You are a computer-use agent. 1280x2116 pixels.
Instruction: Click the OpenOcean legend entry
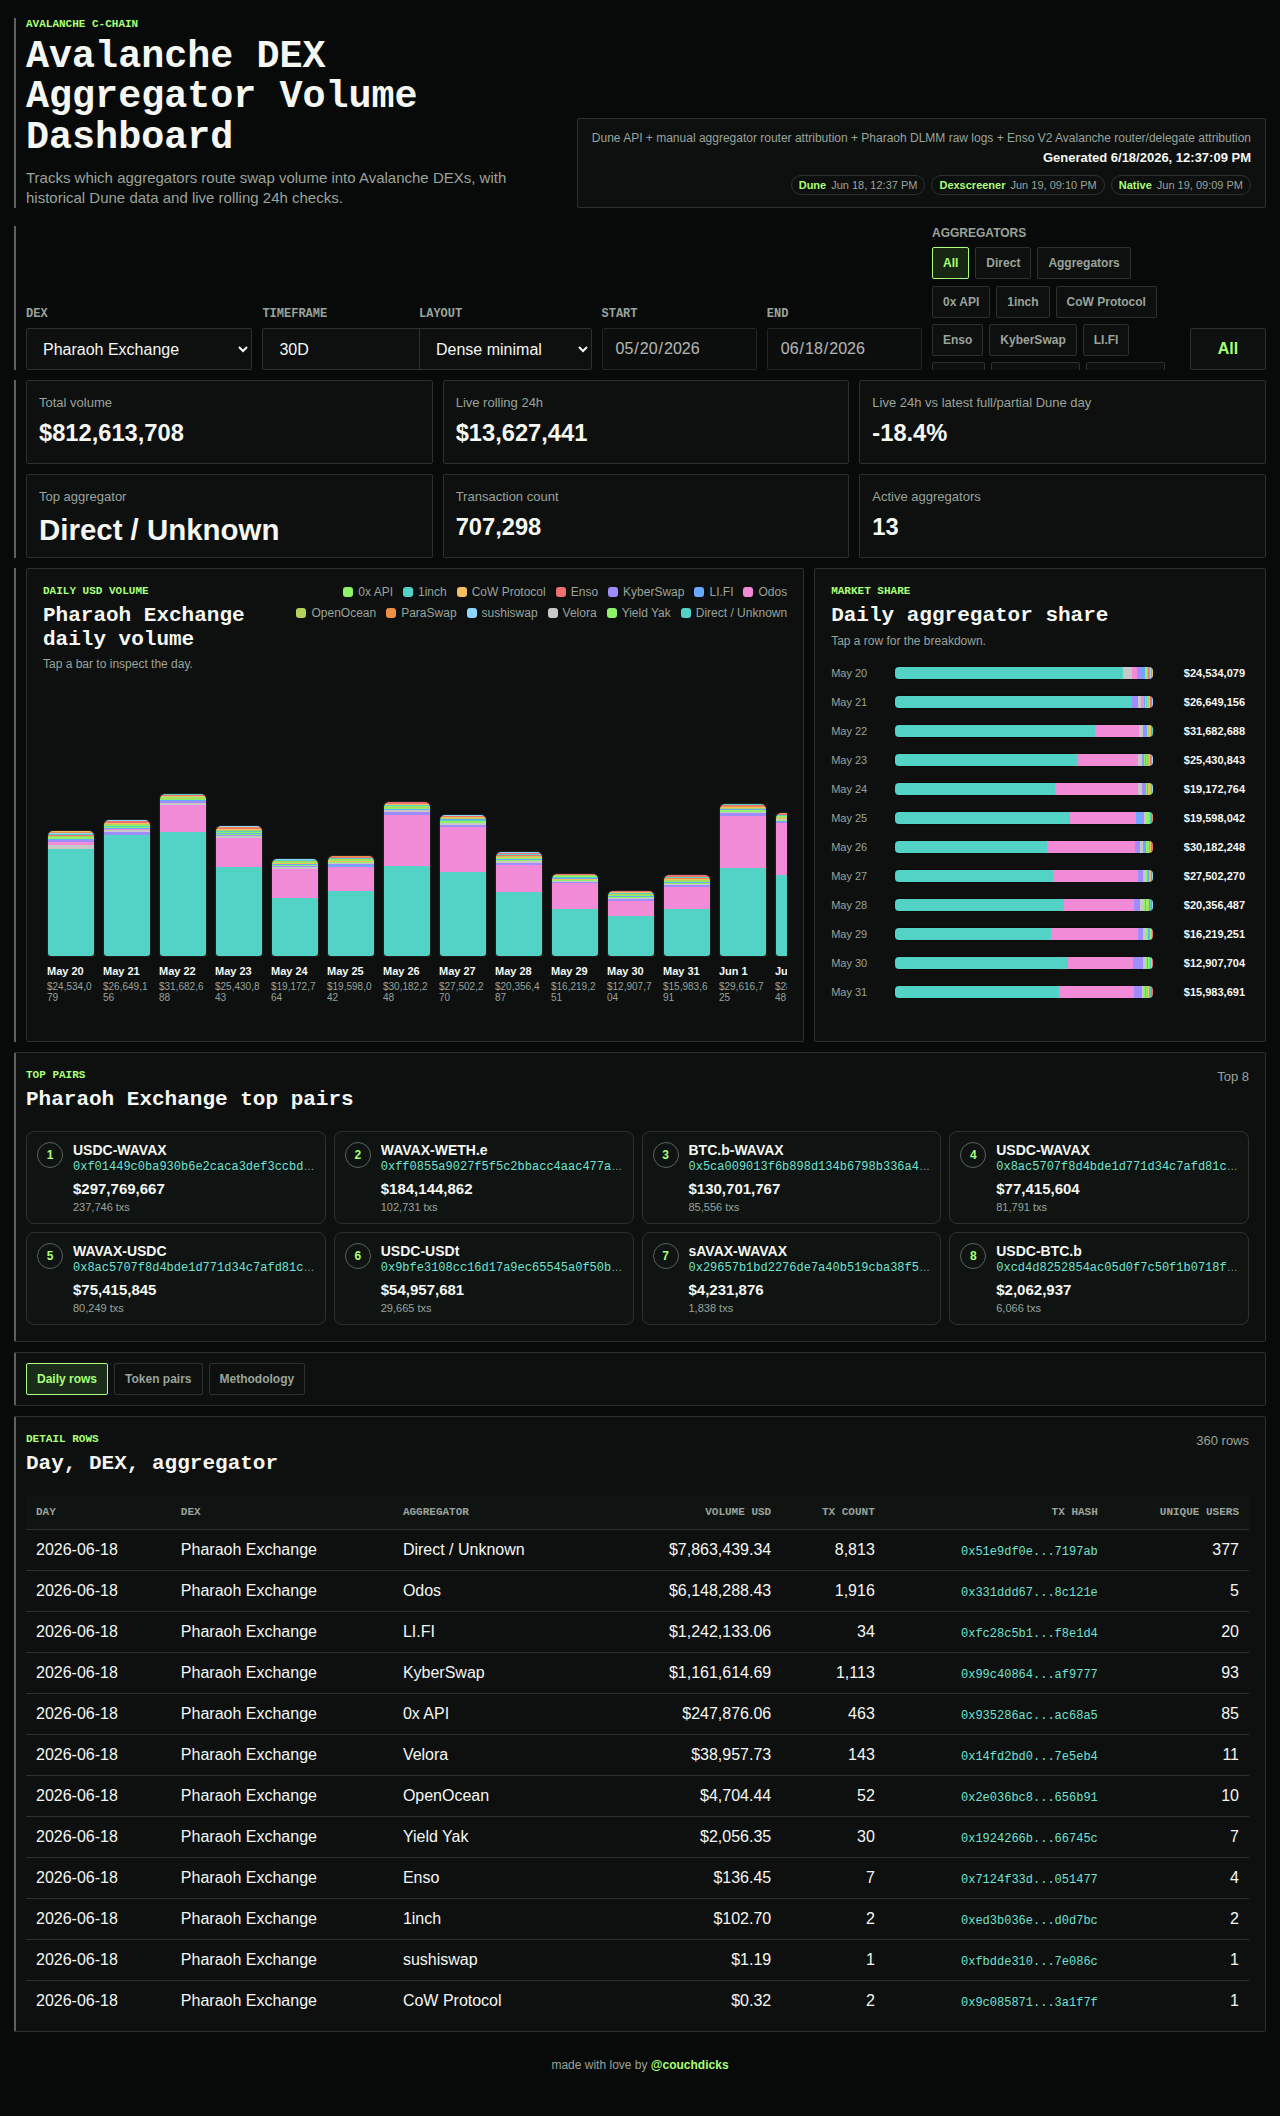(336, 613)
